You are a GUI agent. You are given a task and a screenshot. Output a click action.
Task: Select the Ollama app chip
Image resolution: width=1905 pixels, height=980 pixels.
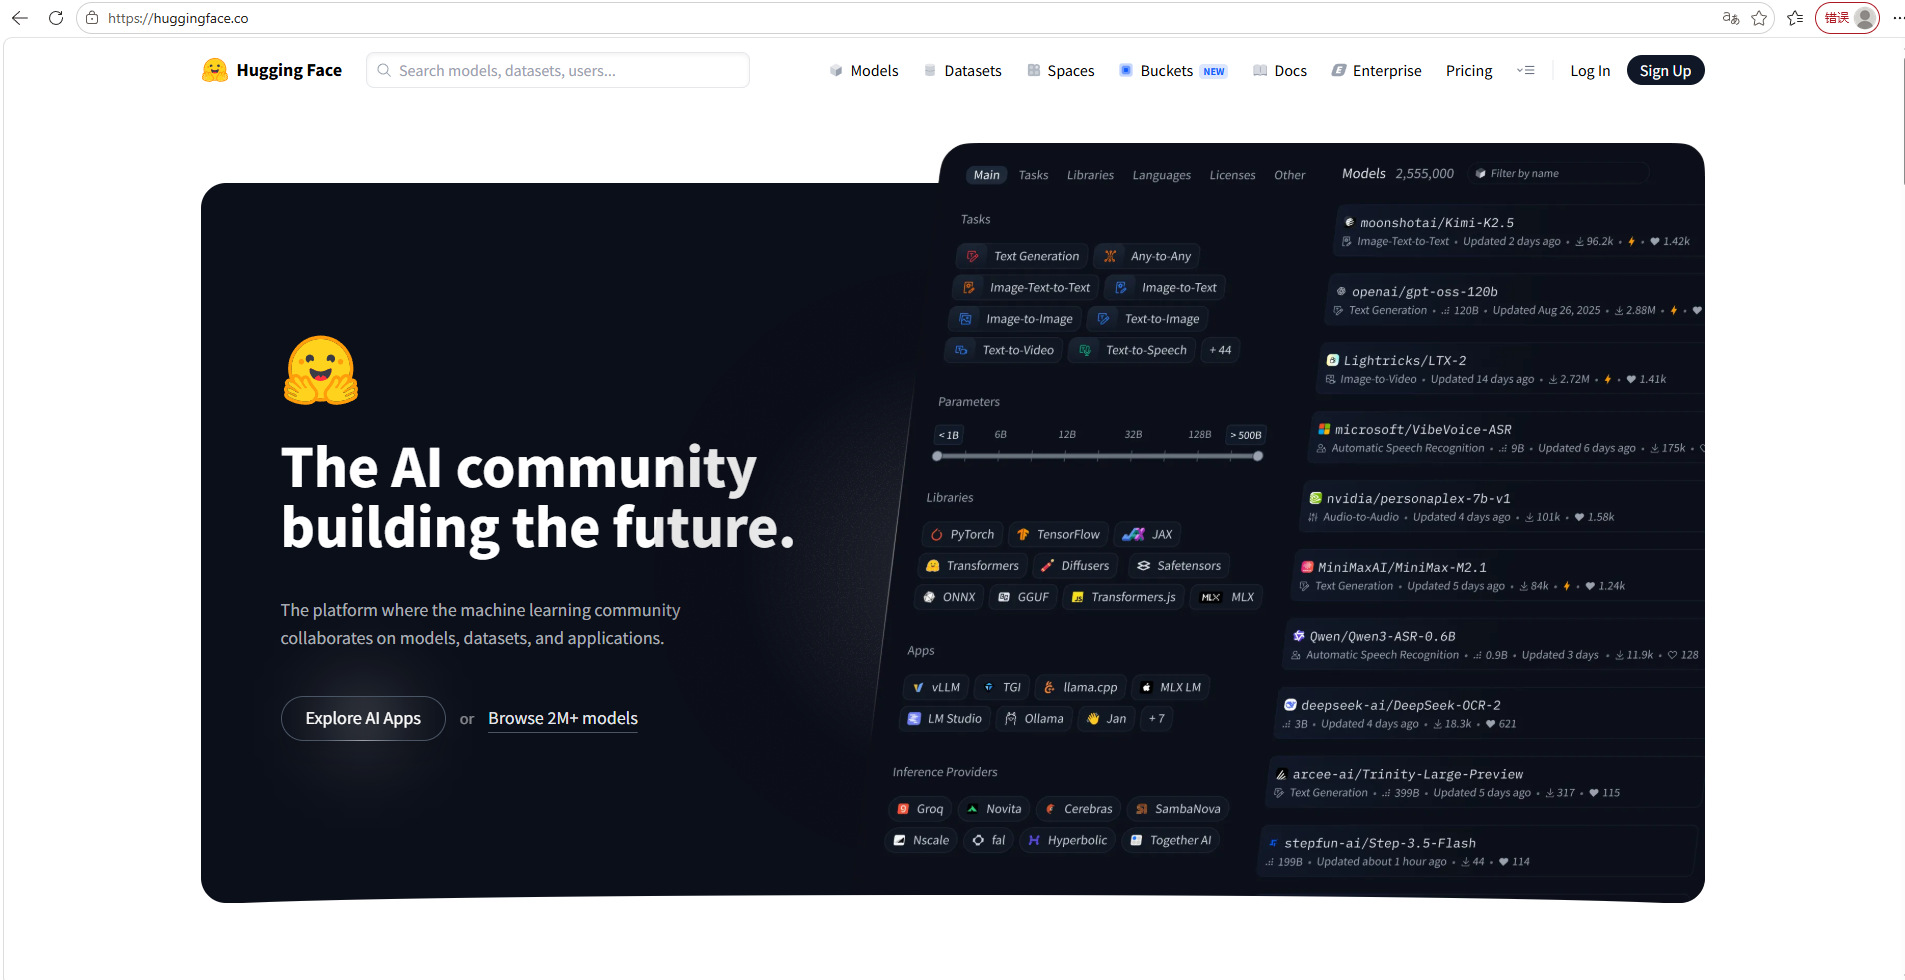pyautogui.click(x=1034, y=718)
